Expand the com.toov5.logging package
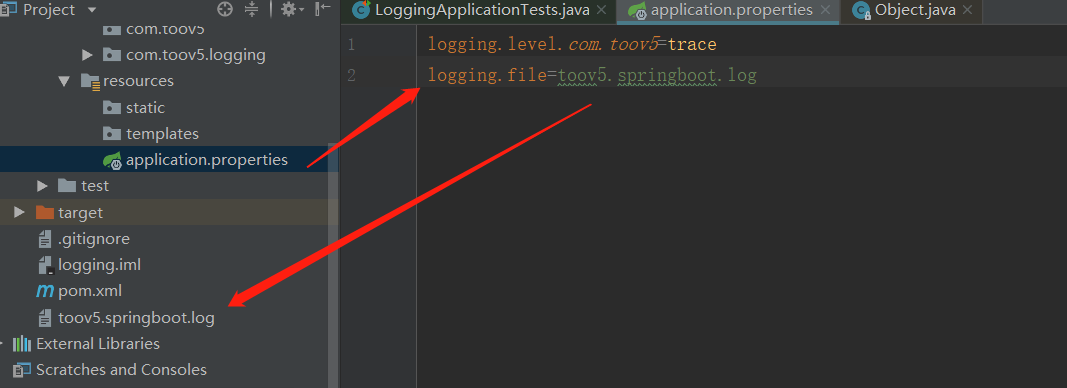Viewport: 1067px width, 388px height. pyautogui.click(x=86, y=54)
